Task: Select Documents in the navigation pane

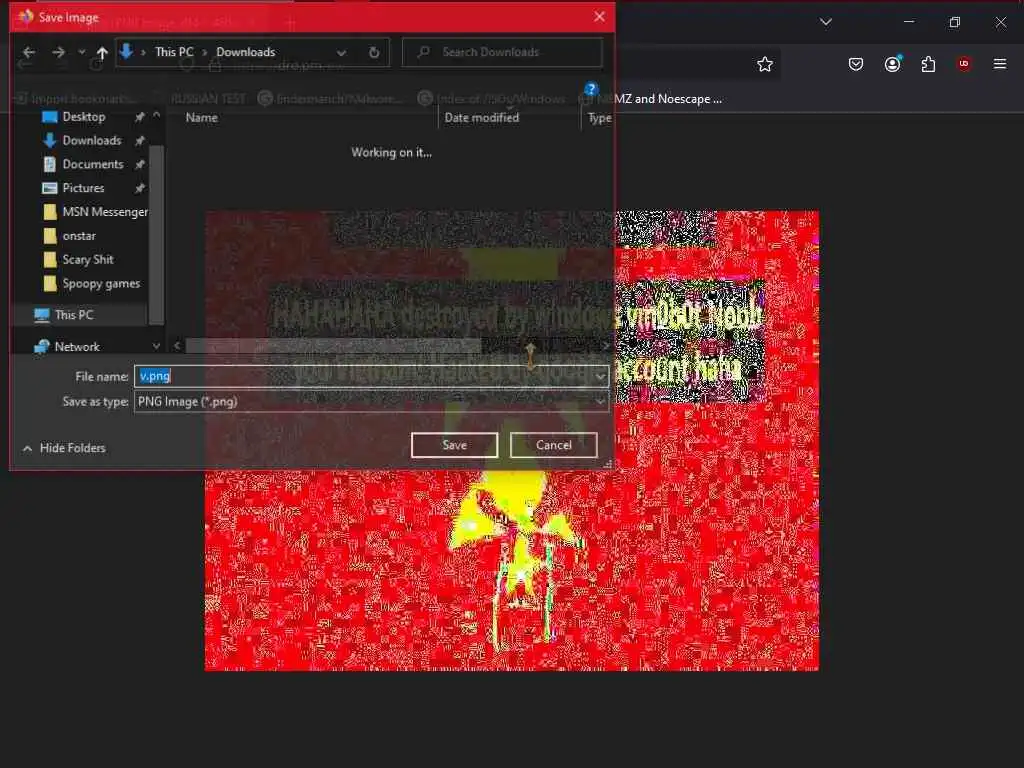Action: (93, 165)
